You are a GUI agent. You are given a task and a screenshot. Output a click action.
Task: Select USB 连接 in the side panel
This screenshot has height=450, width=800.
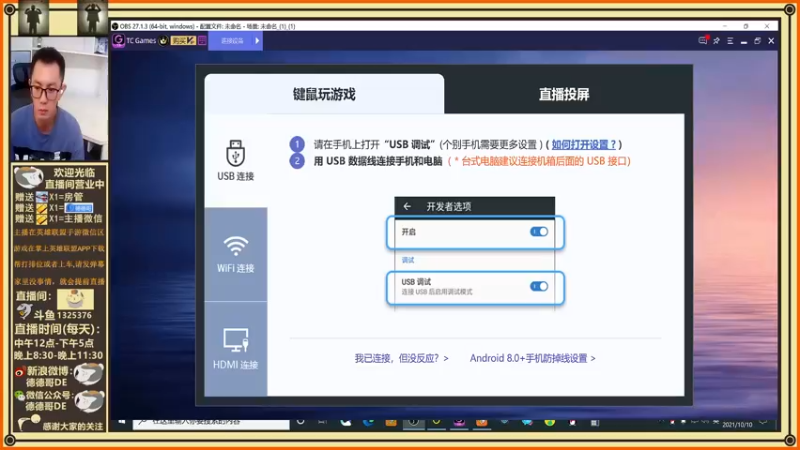[236, 160]
